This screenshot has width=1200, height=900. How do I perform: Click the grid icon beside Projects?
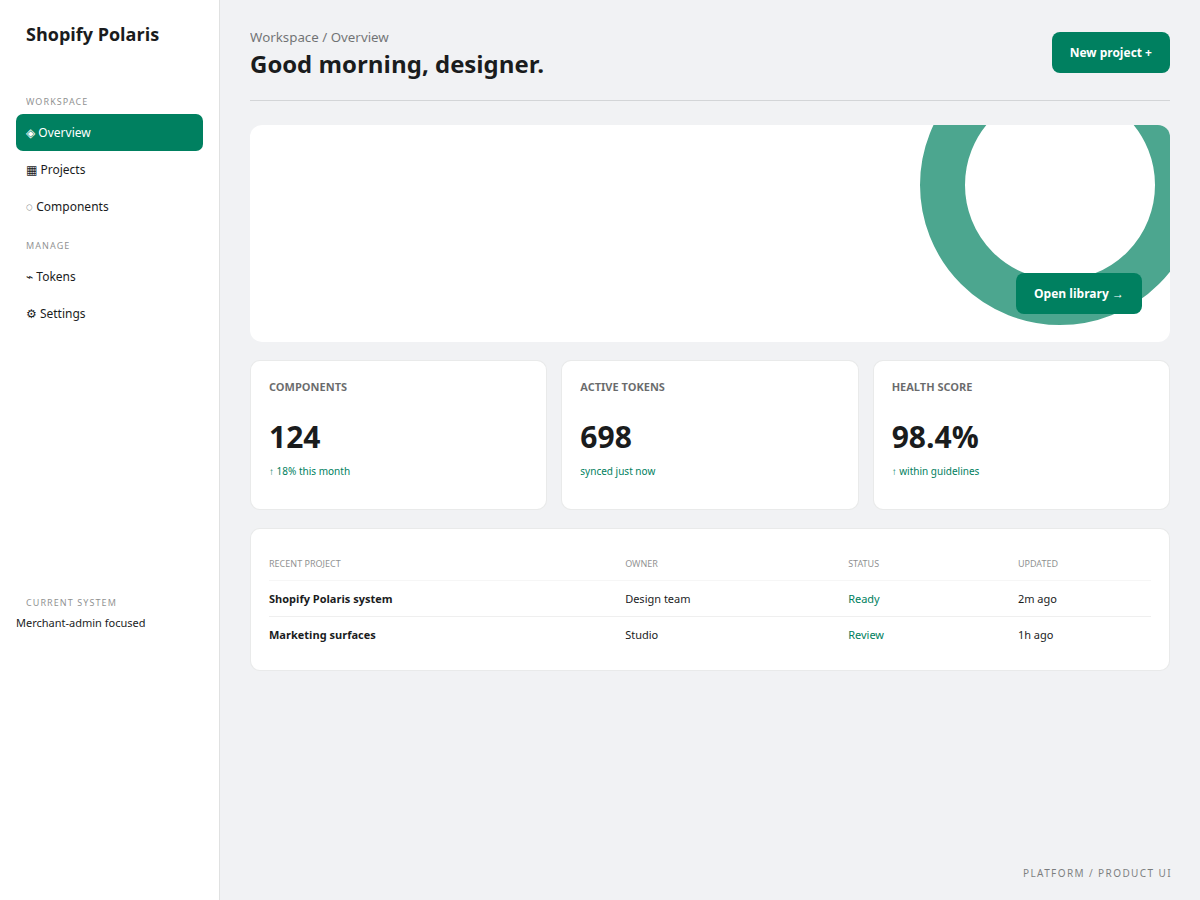[31, 170]
